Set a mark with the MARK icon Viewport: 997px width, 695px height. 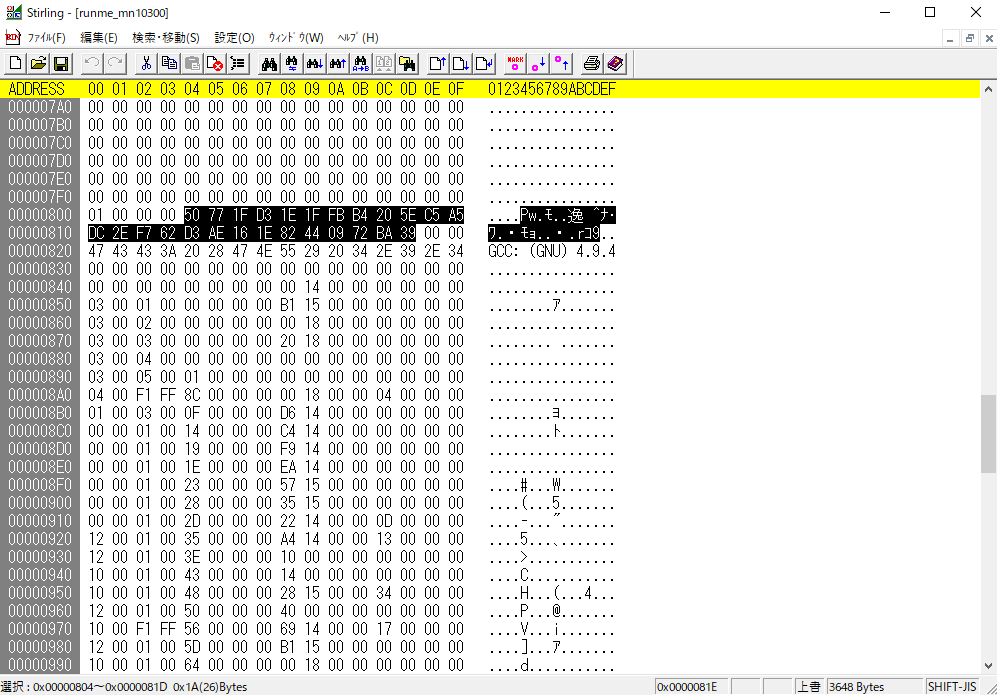[x=515, y=64]
